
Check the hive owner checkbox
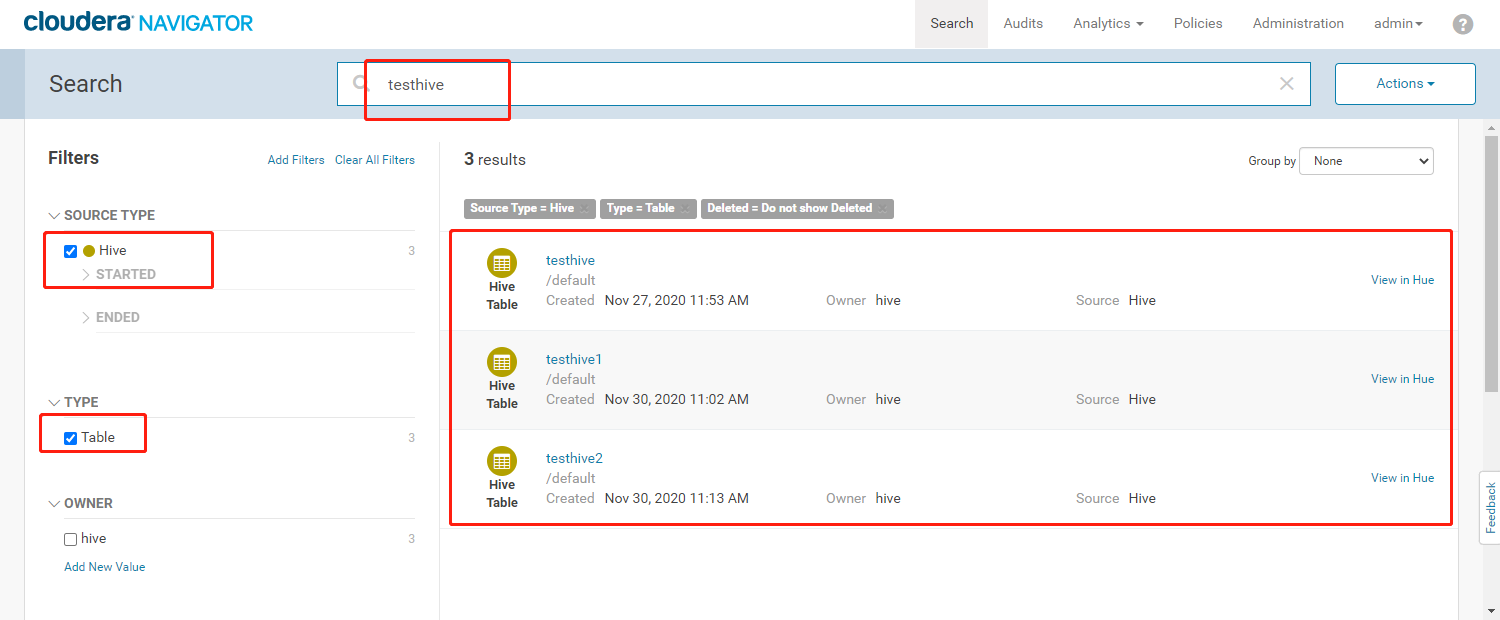[70, 539]
